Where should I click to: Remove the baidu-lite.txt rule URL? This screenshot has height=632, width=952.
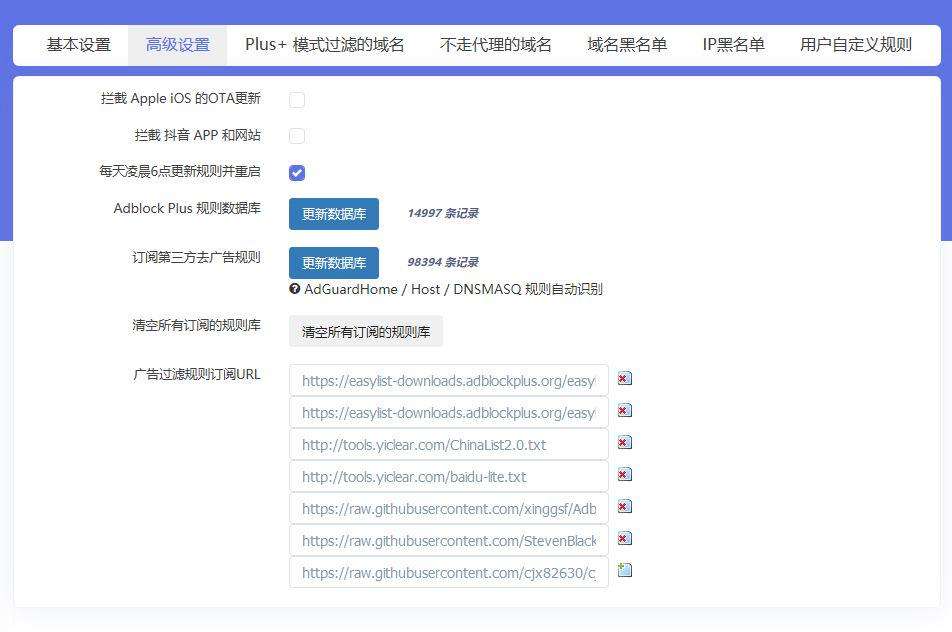(x=624, y=474)
